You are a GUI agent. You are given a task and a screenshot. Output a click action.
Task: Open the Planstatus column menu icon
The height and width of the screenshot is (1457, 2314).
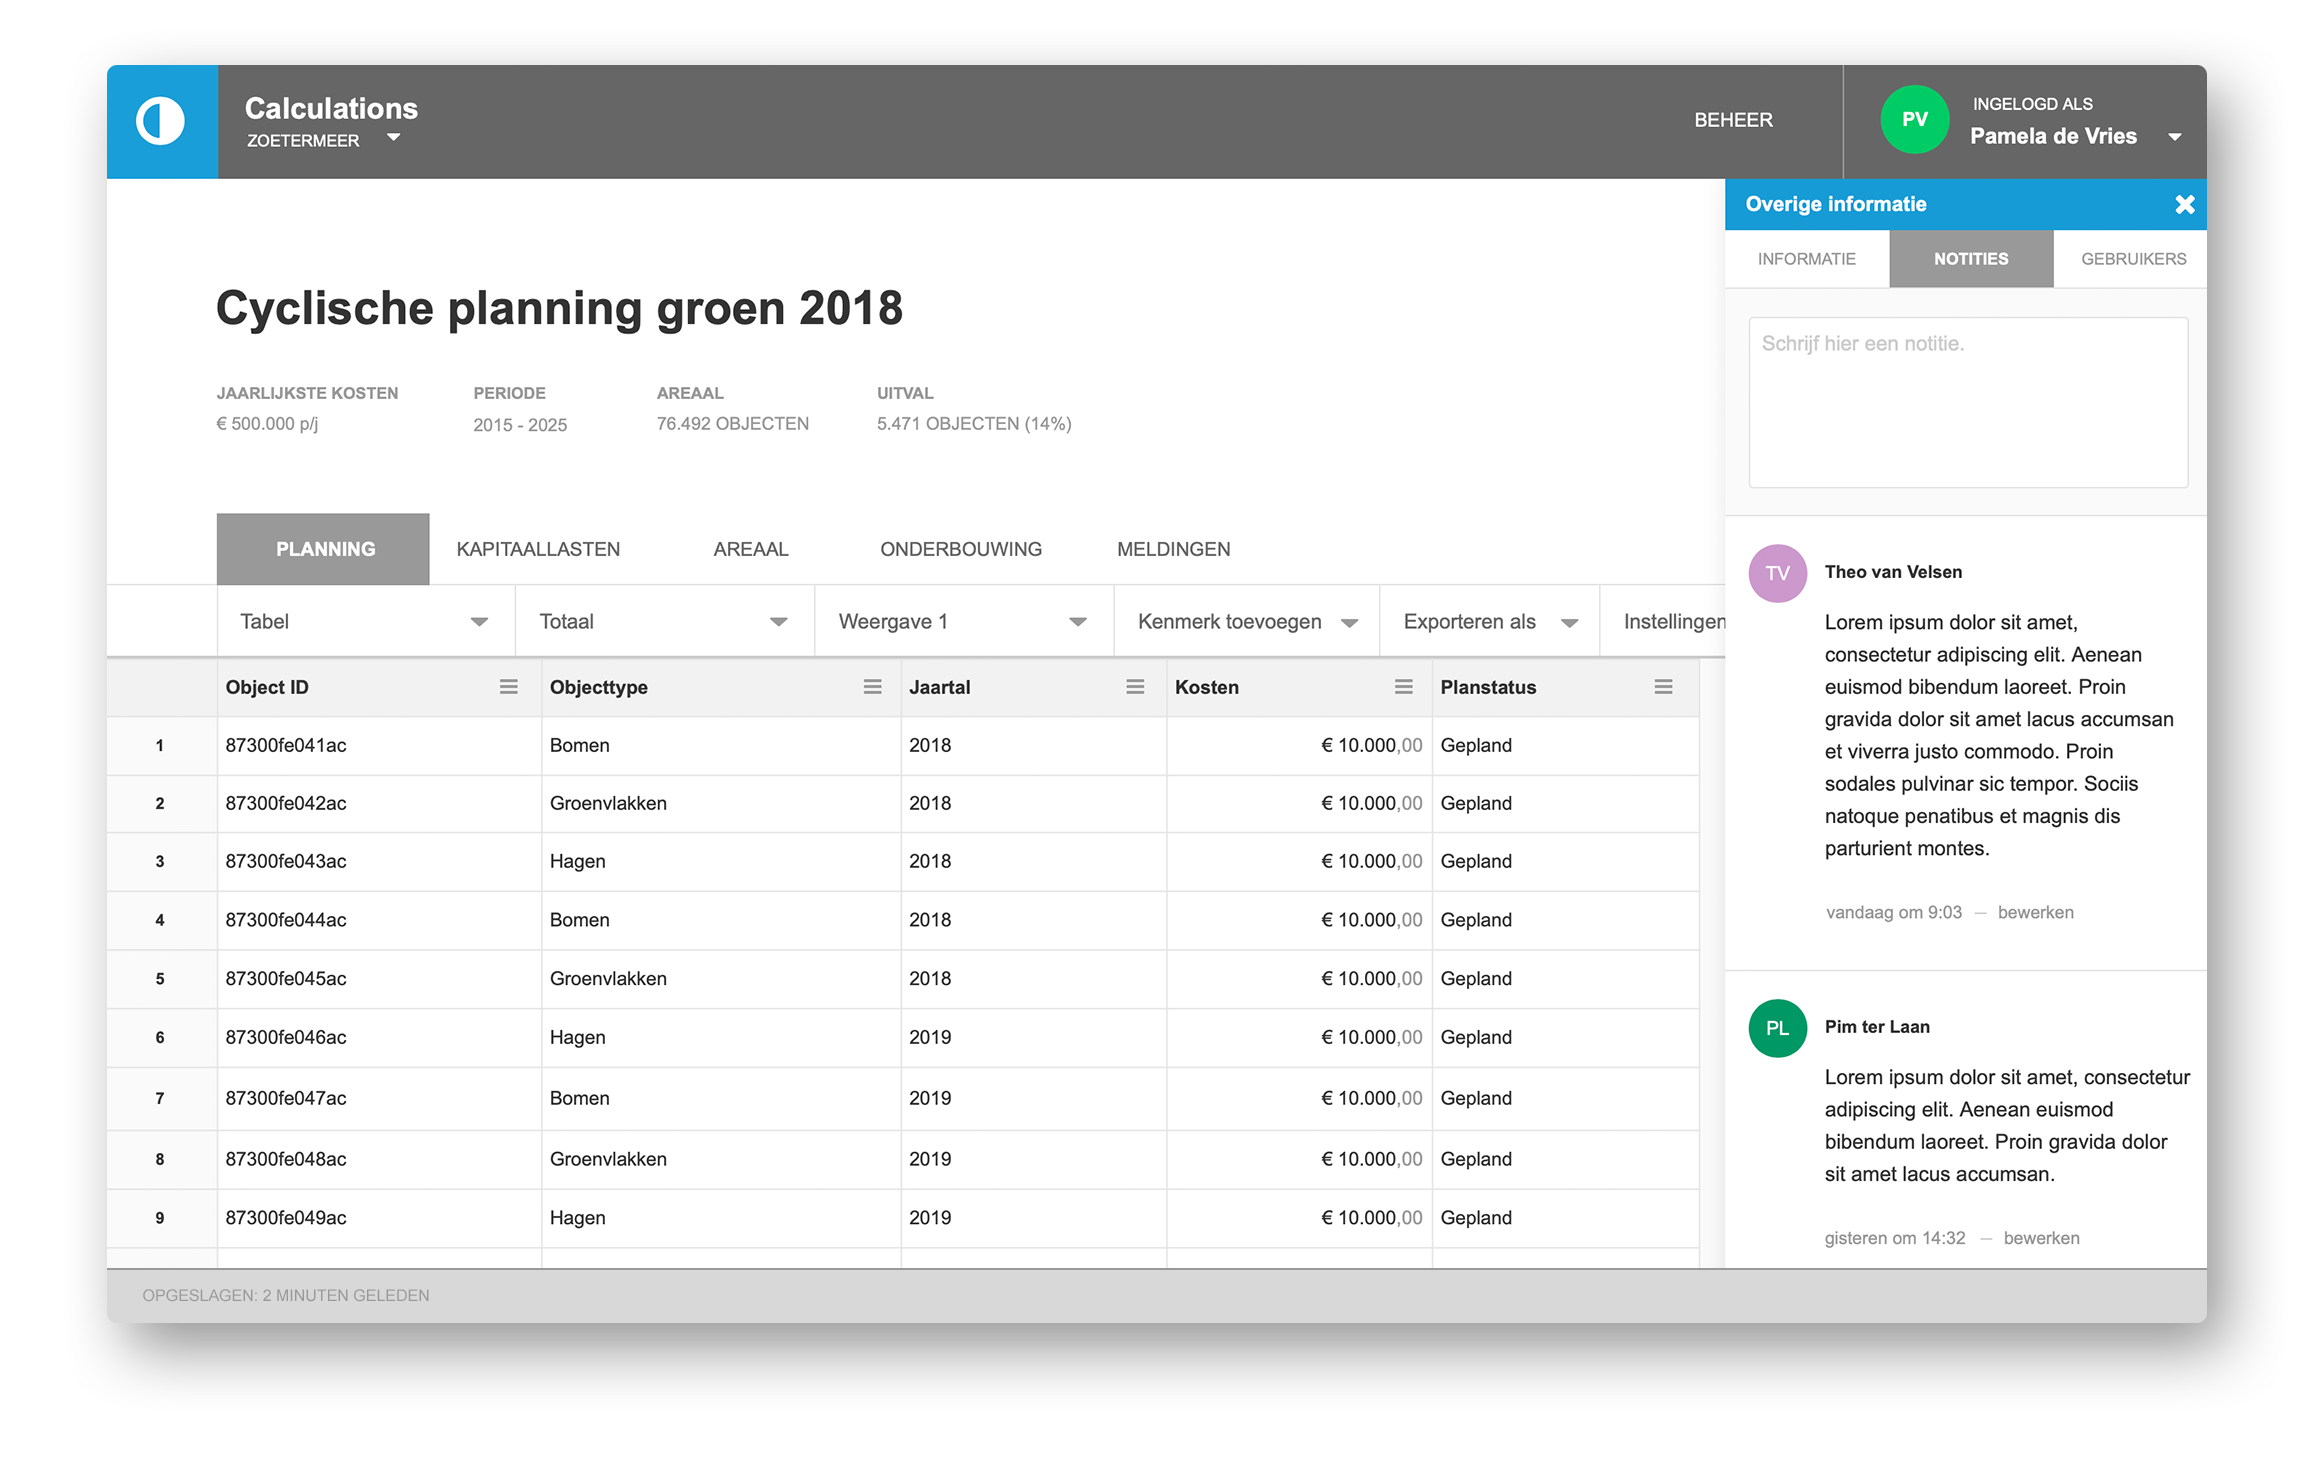pyautogui.click(x=1663, y=687)
